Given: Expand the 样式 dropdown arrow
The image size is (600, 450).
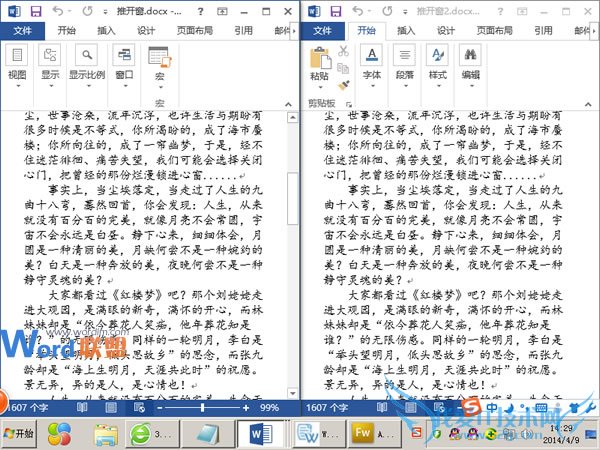Looking at the screenshot, I should pyautogui.click(x=438, y=86).
